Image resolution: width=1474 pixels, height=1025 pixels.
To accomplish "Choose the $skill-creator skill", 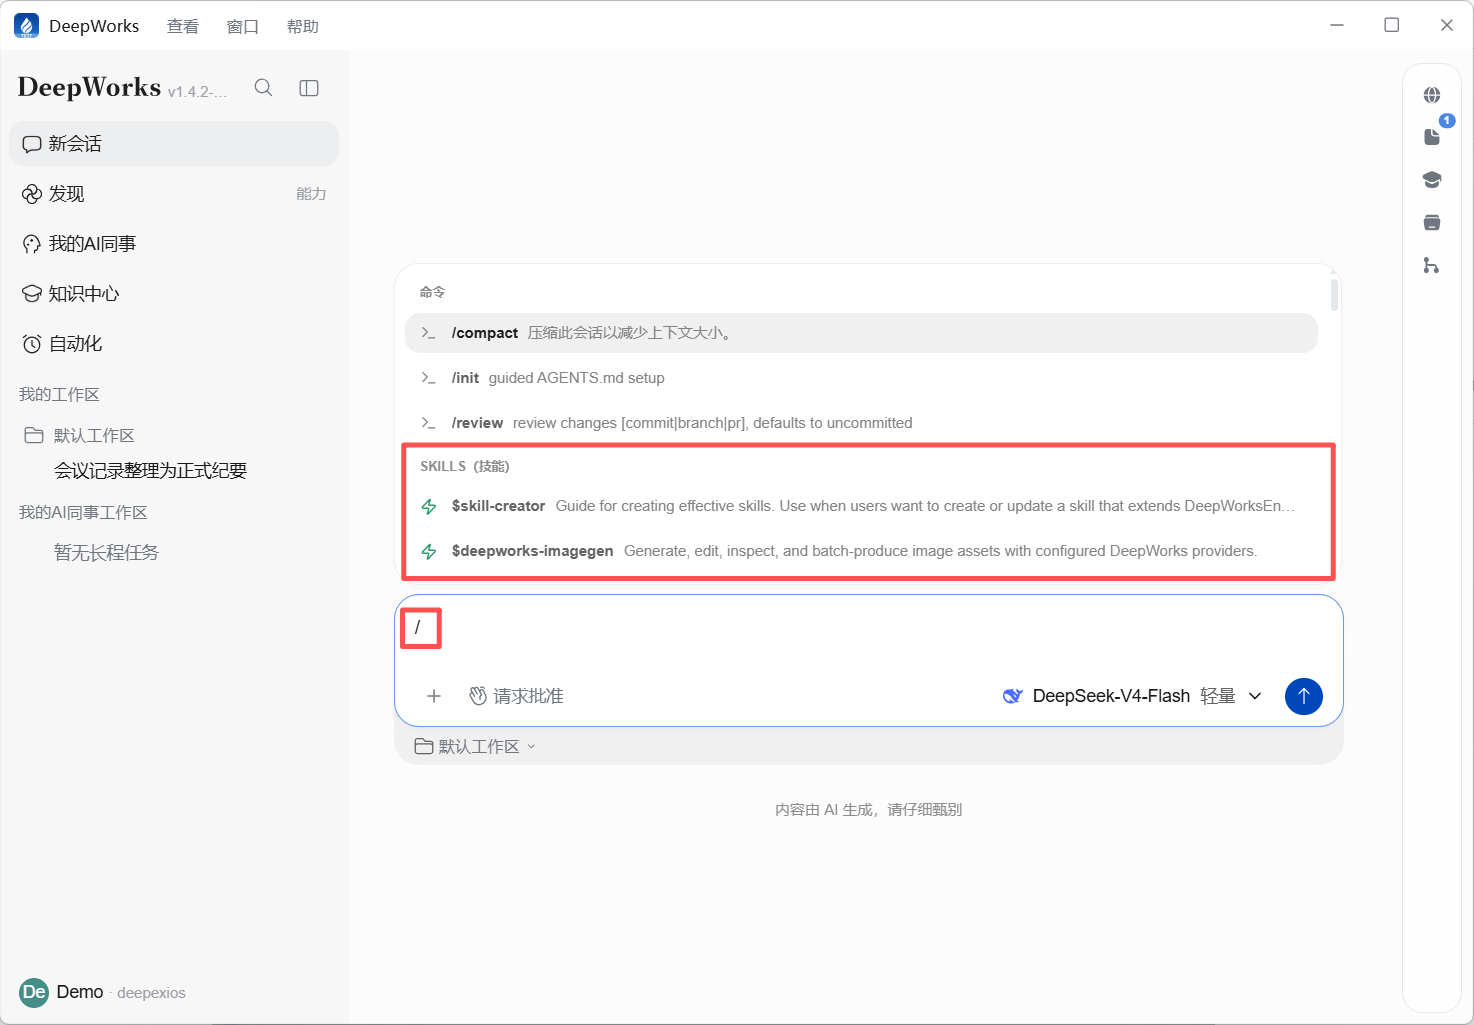I will 861,506.
